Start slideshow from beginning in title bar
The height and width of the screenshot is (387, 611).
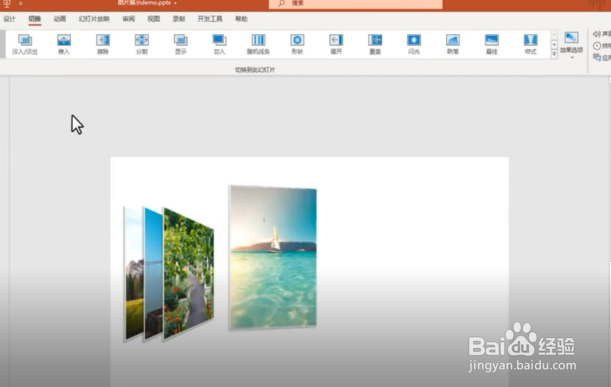(7, 4)
